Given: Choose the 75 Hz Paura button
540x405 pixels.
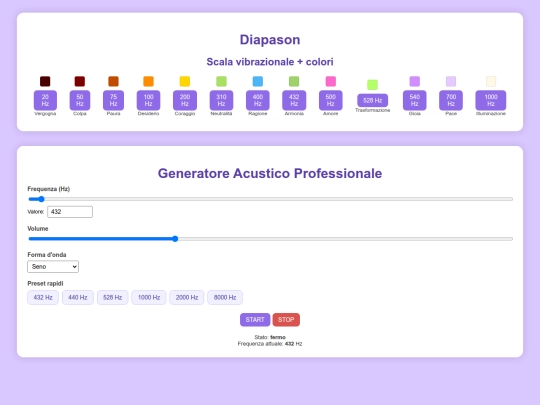Looking at the screenshot, I should click(113, 100).
